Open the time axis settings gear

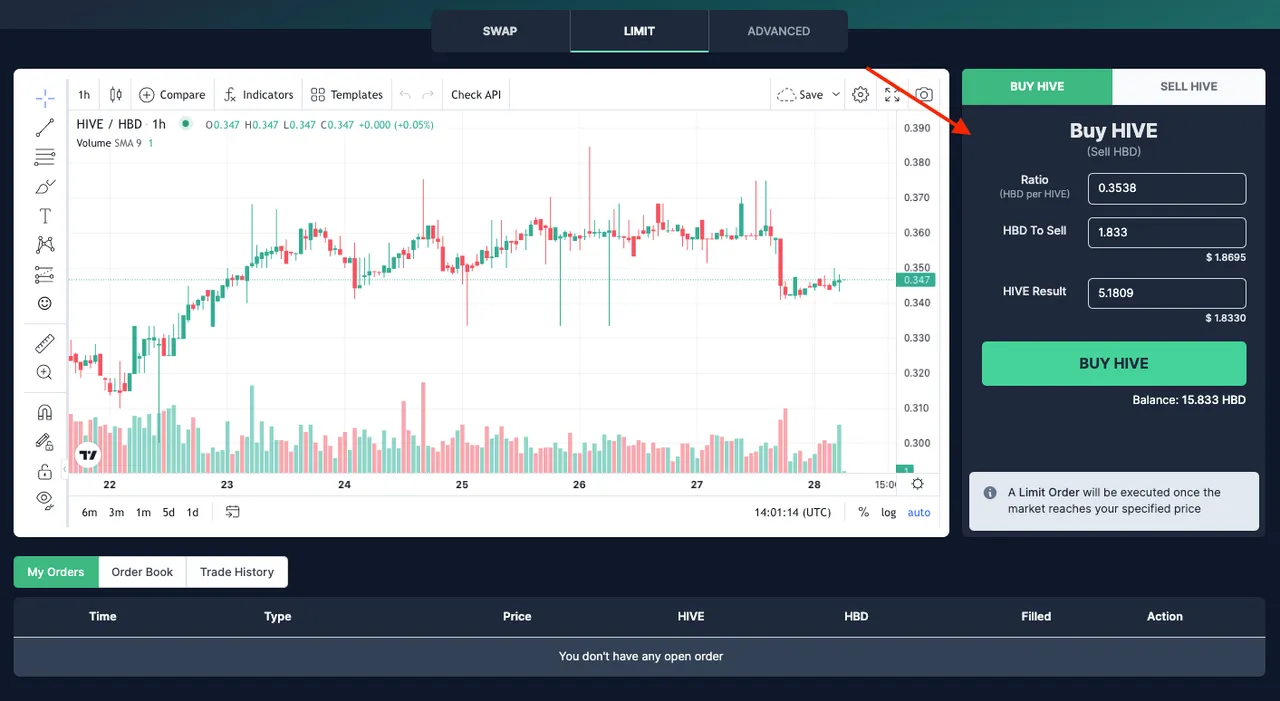tap(917, 484)
